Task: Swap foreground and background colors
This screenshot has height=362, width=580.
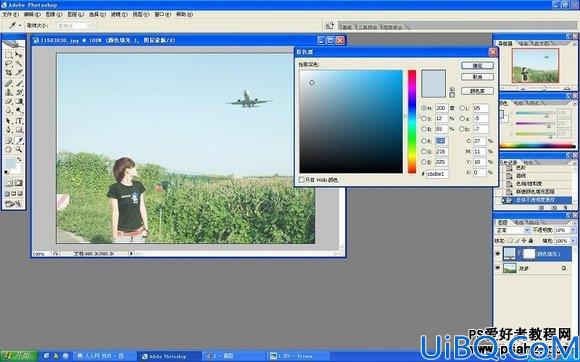Action: pyautogui.click(x=20, y=160)
